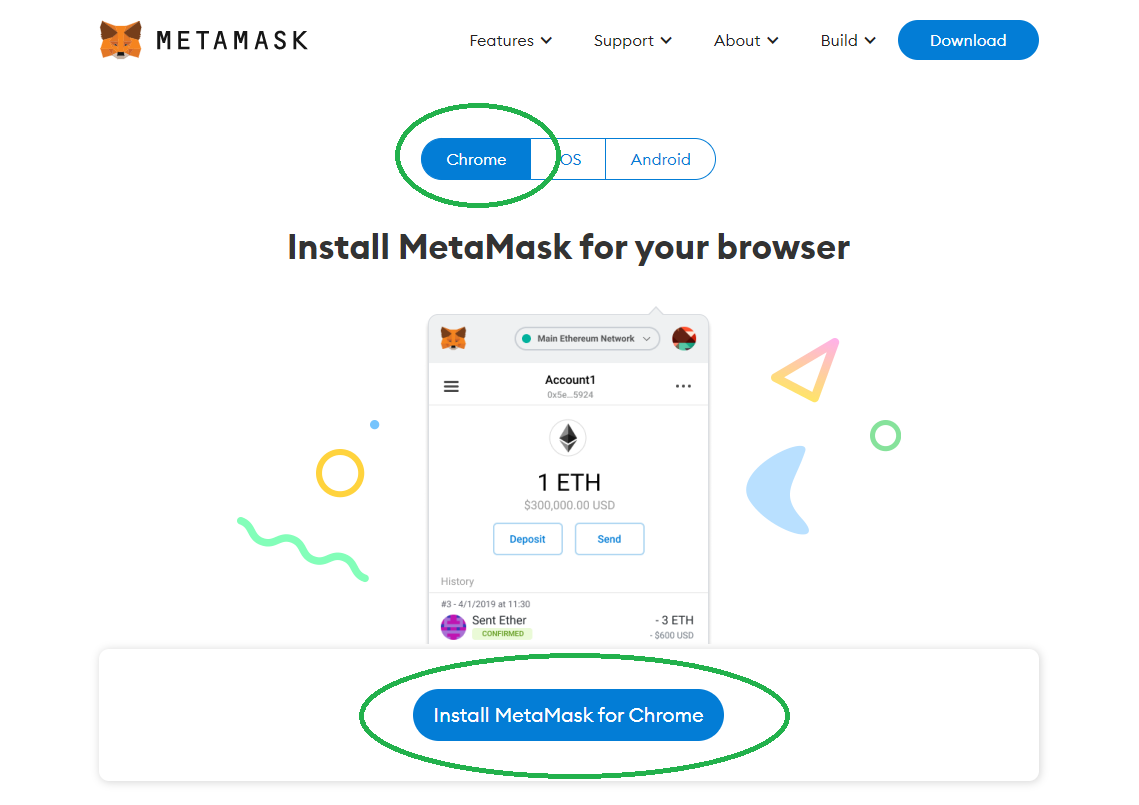Click the blue Download button
1139x805 pixels.
click(968, 40)
